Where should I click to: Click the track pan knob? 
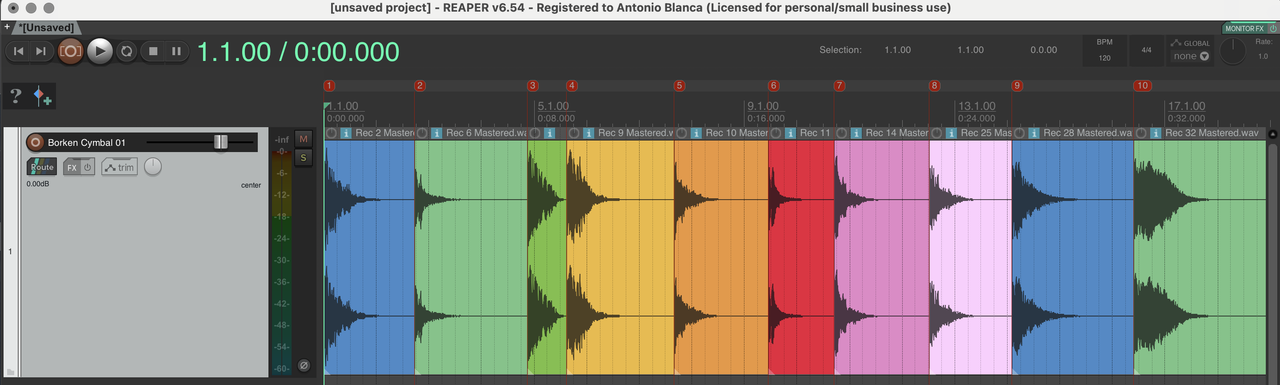coord(152,166)
